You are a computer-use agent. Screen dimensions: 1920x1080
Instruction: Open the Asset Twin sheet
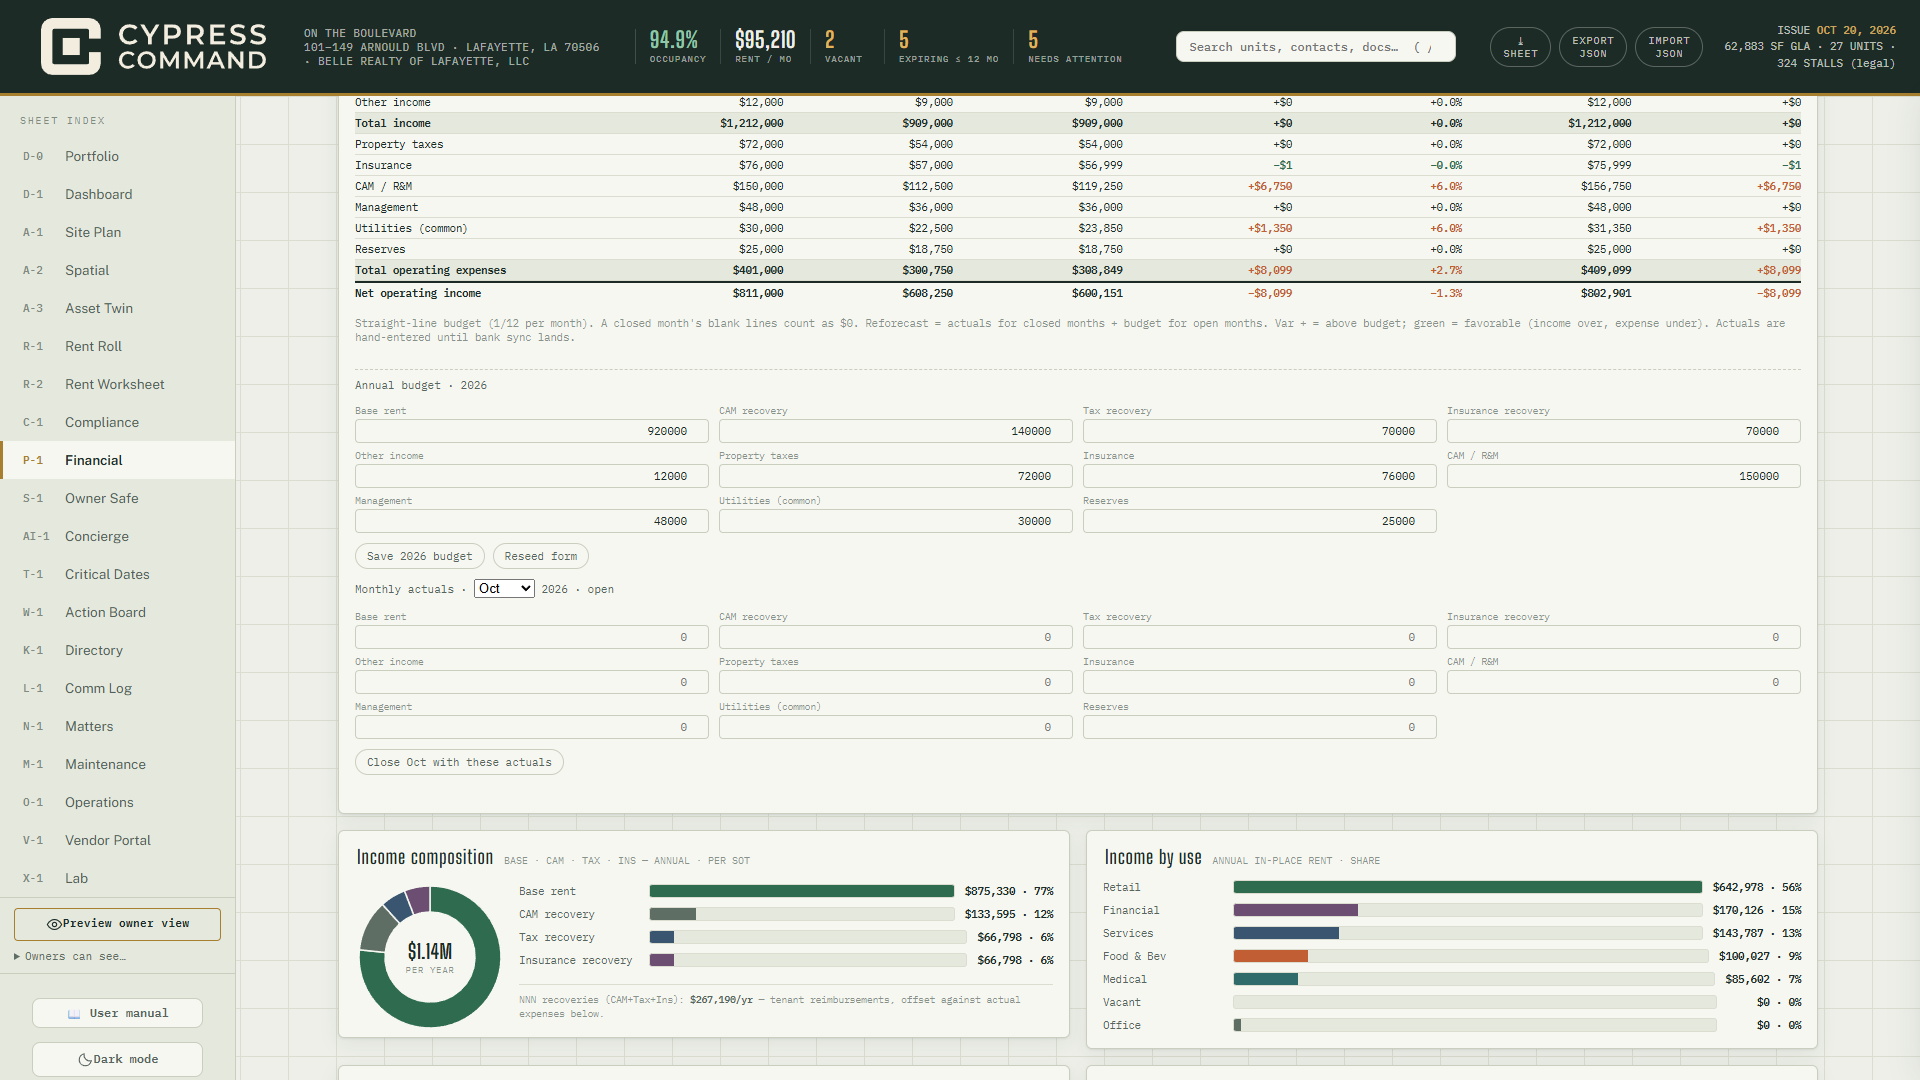[118, 308]
